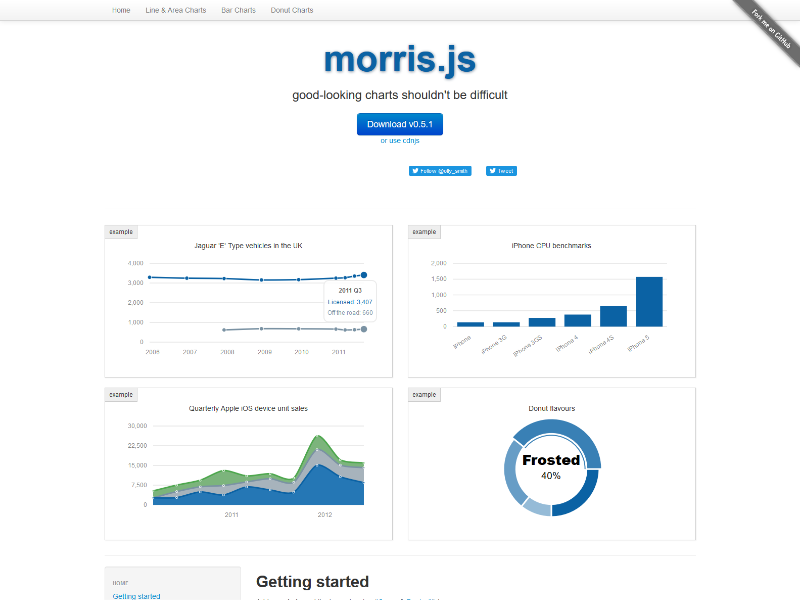
Task: Select the iPhone 3GS bar
Action: point(542,322)
